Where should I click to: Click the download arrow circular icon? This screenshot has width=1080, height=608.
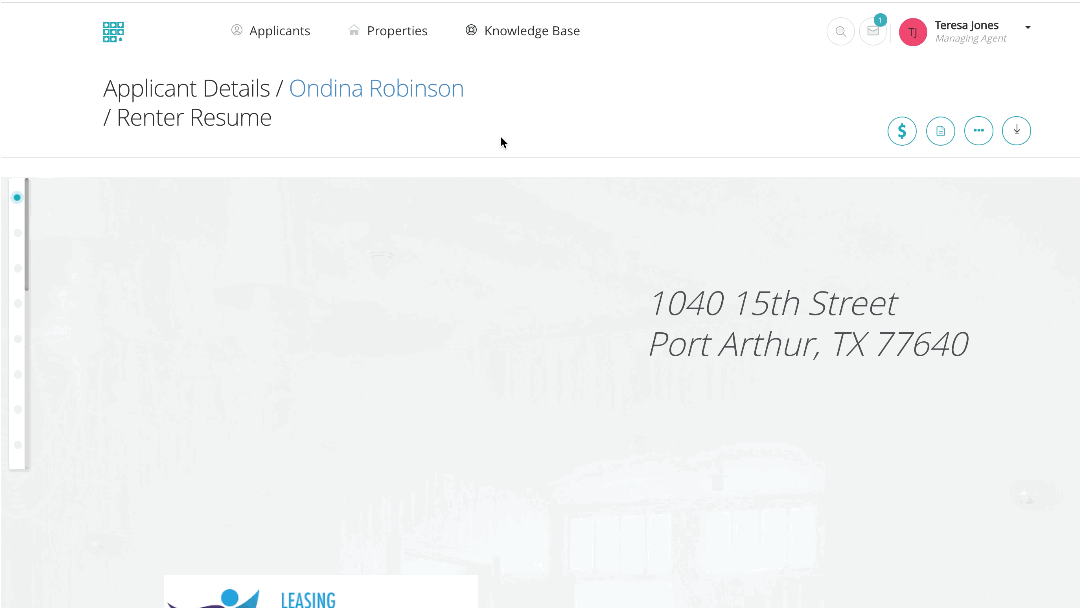1016,131
